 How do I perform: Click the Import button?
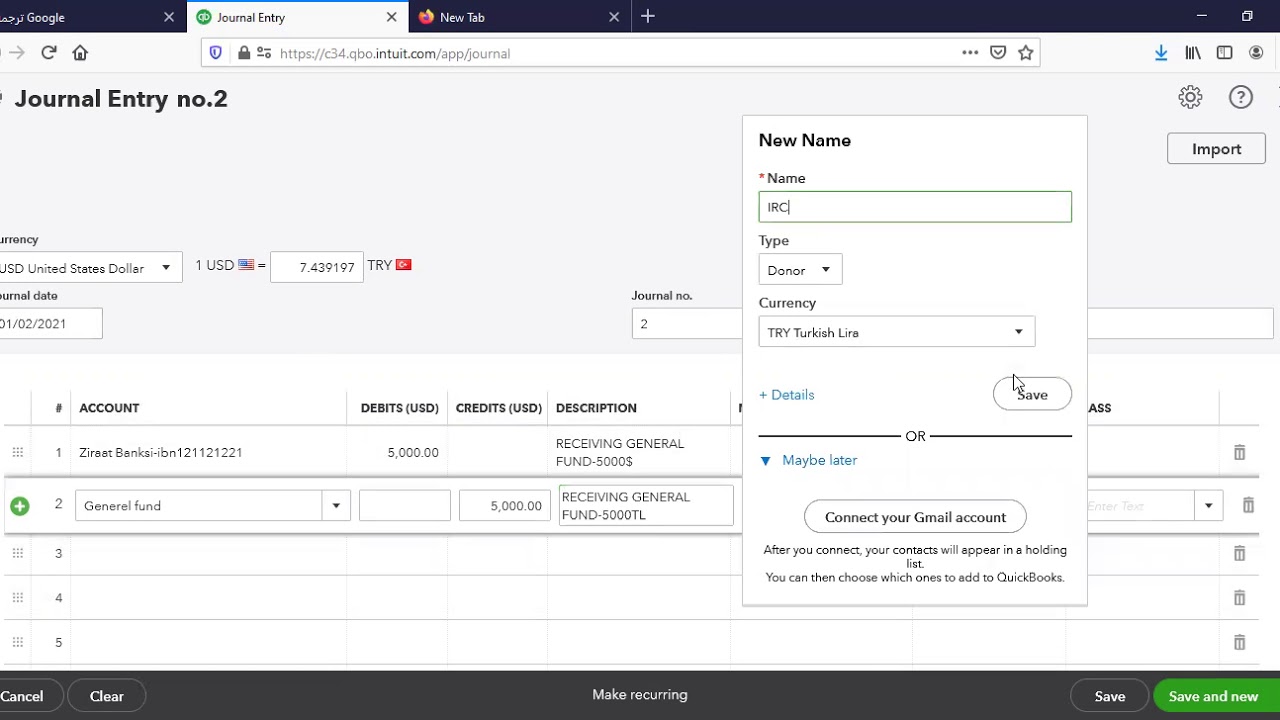(1216, 149)
